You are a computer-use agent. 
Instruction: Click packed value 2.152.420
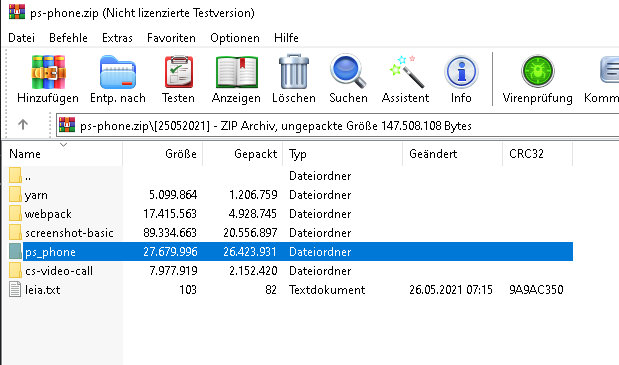tap(253, 271)
